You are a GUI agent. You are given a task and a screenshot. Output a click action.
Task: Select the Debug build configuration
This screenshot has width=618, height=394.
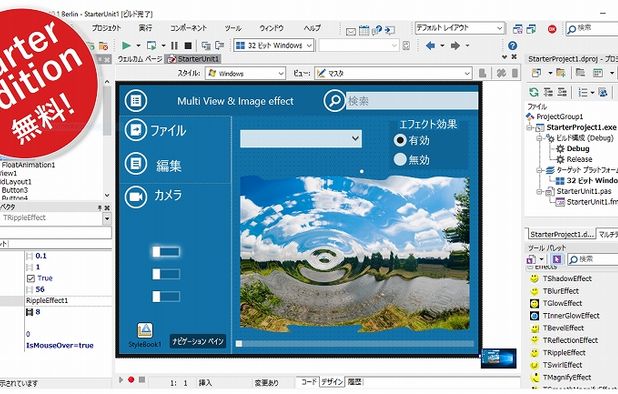click(577, 149)
